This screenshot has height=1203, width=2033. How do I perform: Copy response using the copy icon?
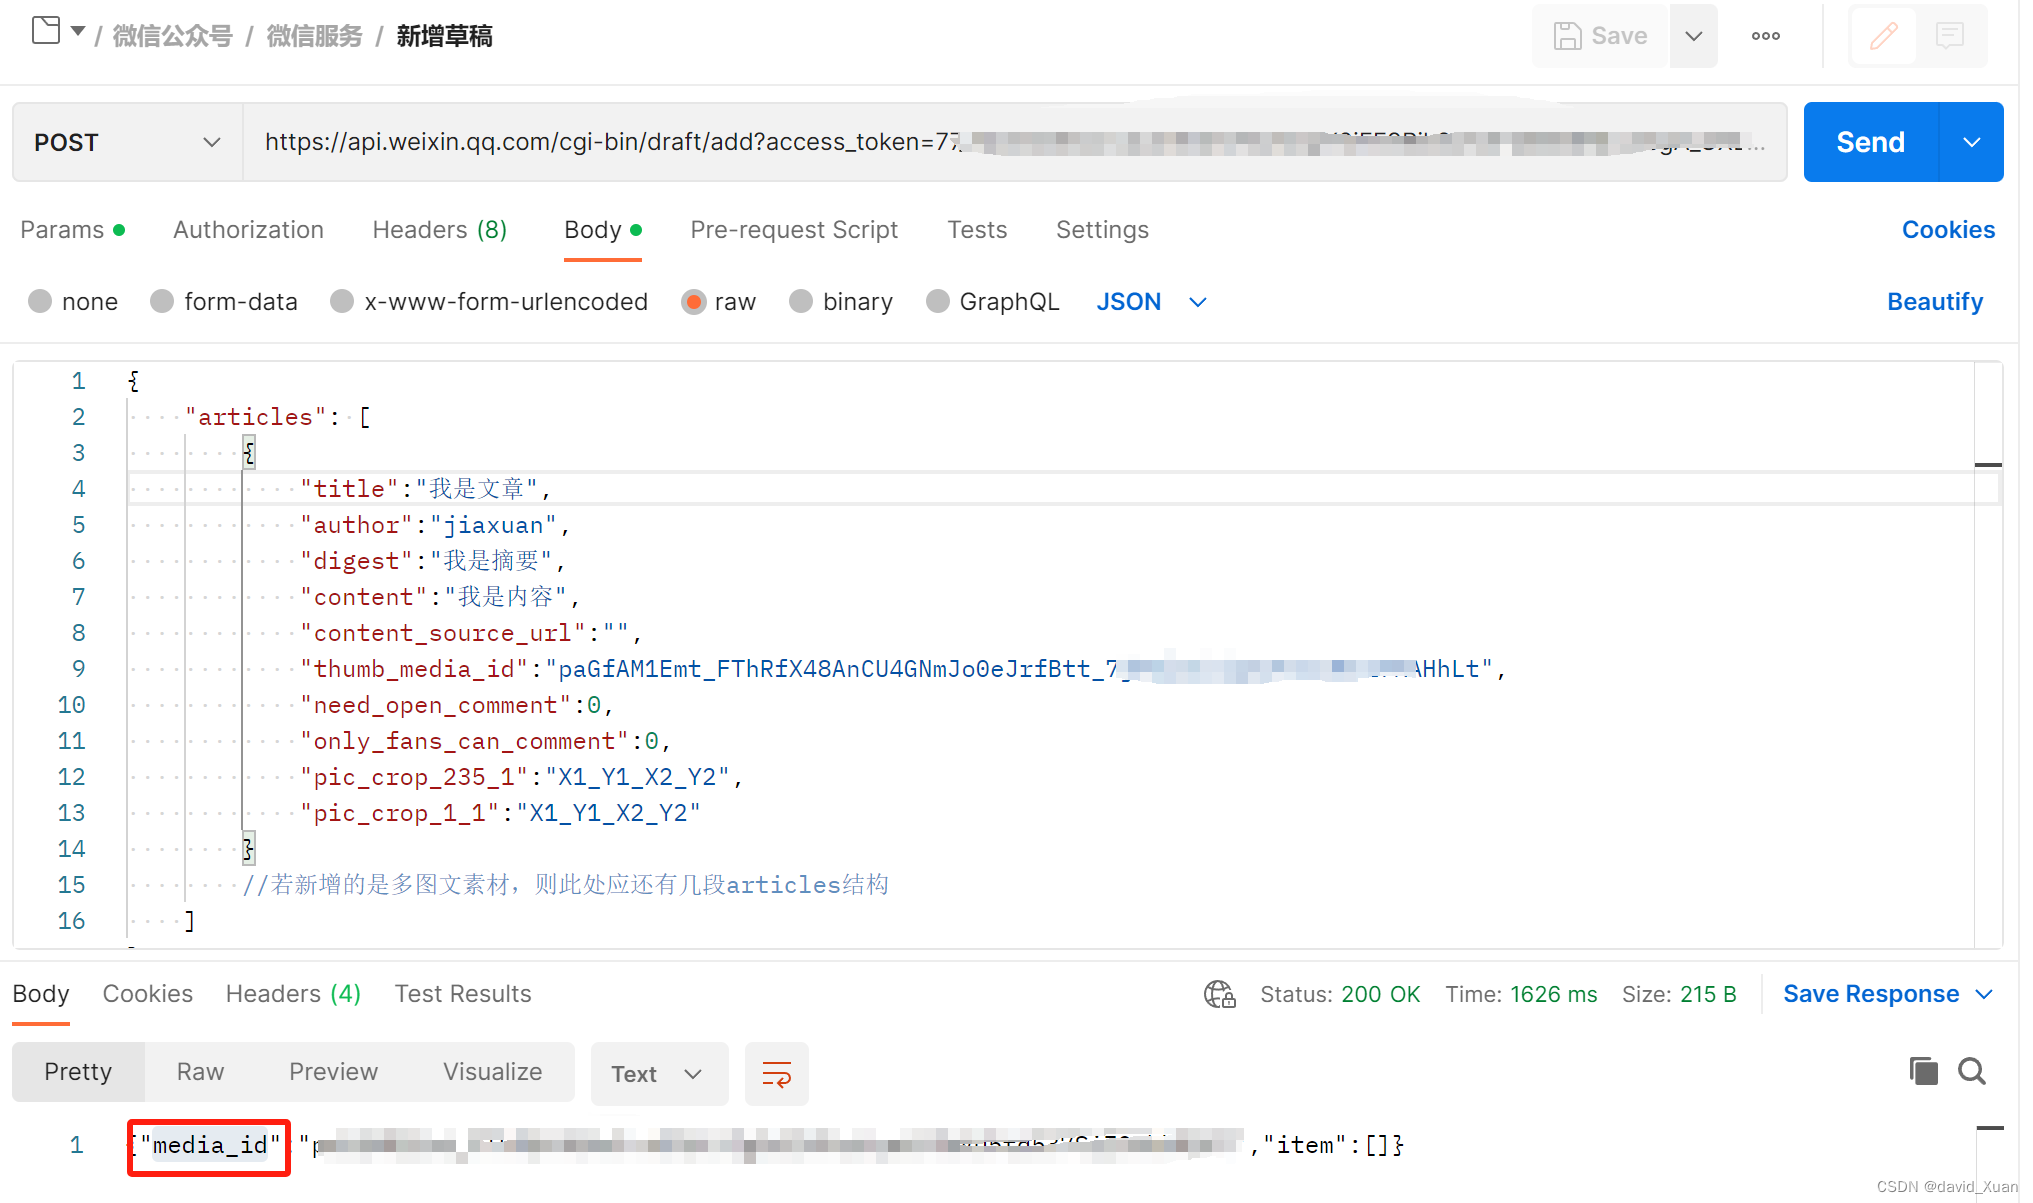tap(1922, 1071)
